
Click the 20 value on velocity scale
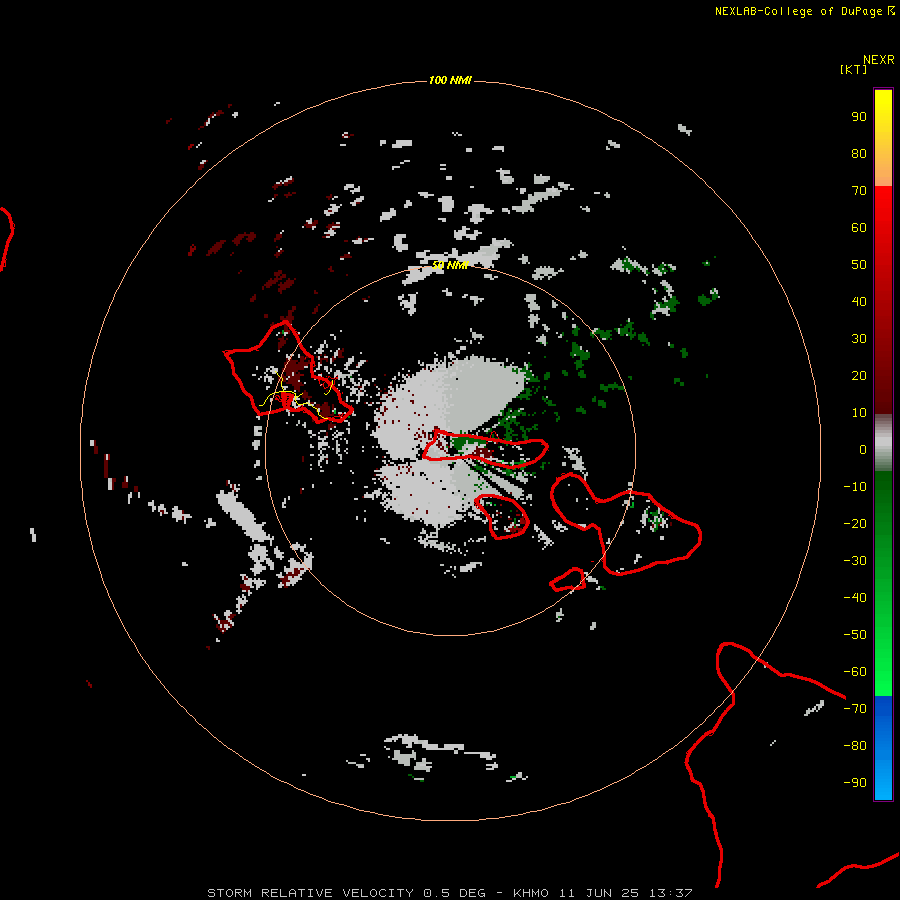click(859, 376)
